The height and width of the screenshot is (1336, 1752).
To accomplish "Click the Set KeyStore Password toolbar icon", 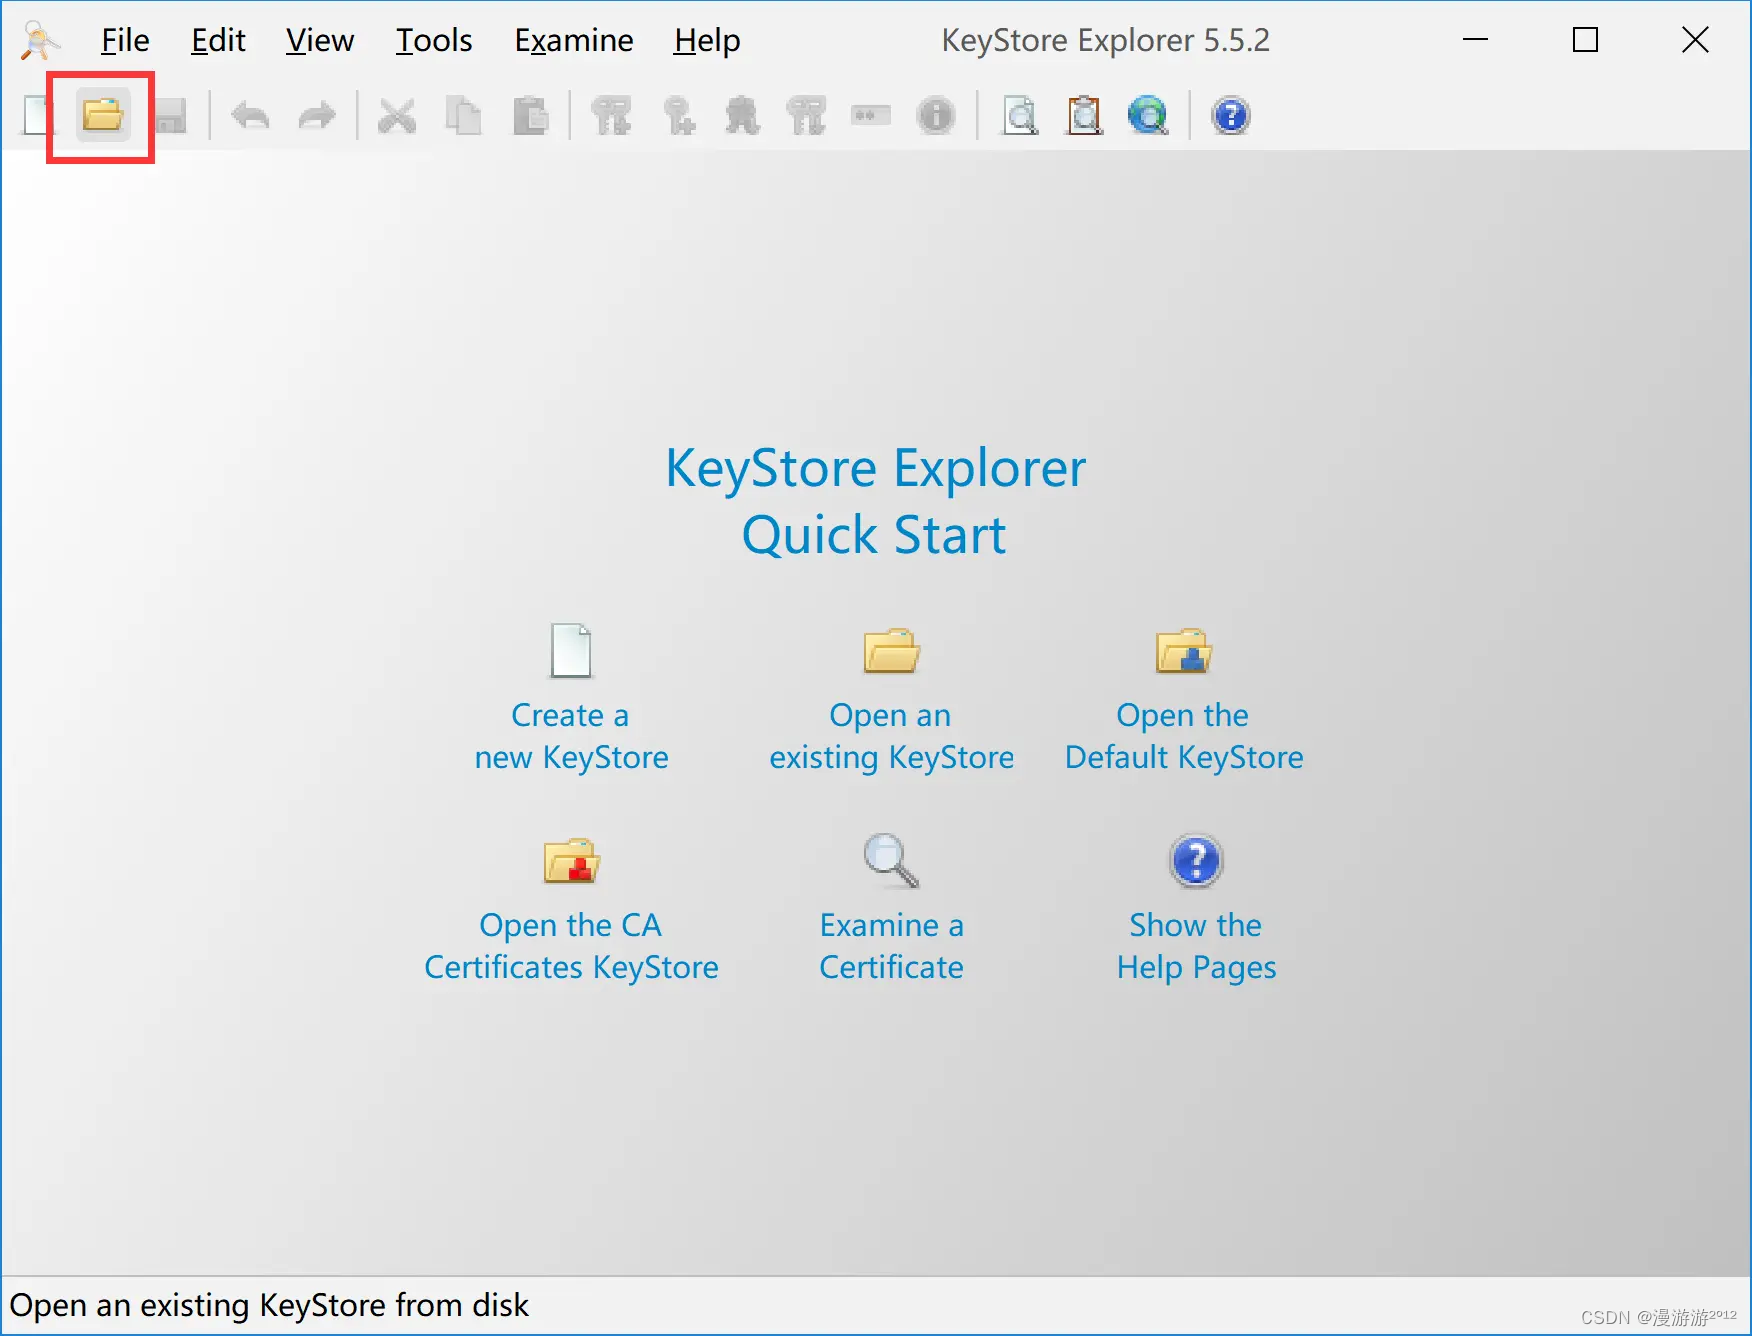I will tap(871, 116).
